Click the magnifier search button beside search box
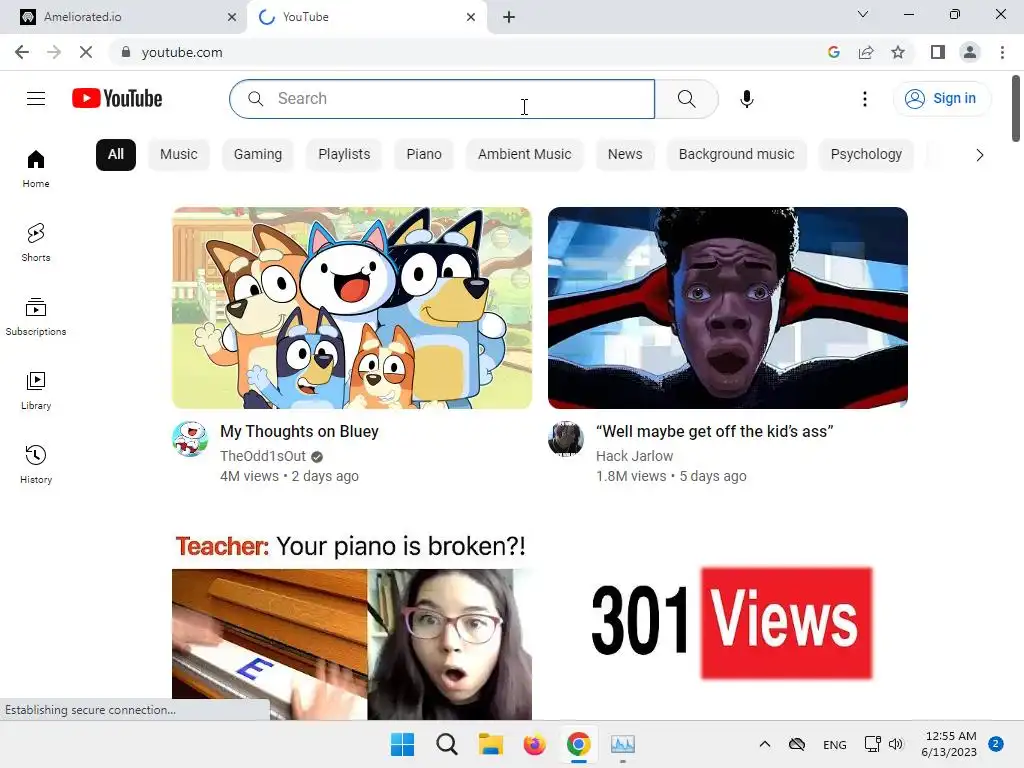This screenshot has width=1024, height=768. coord(686,99)
